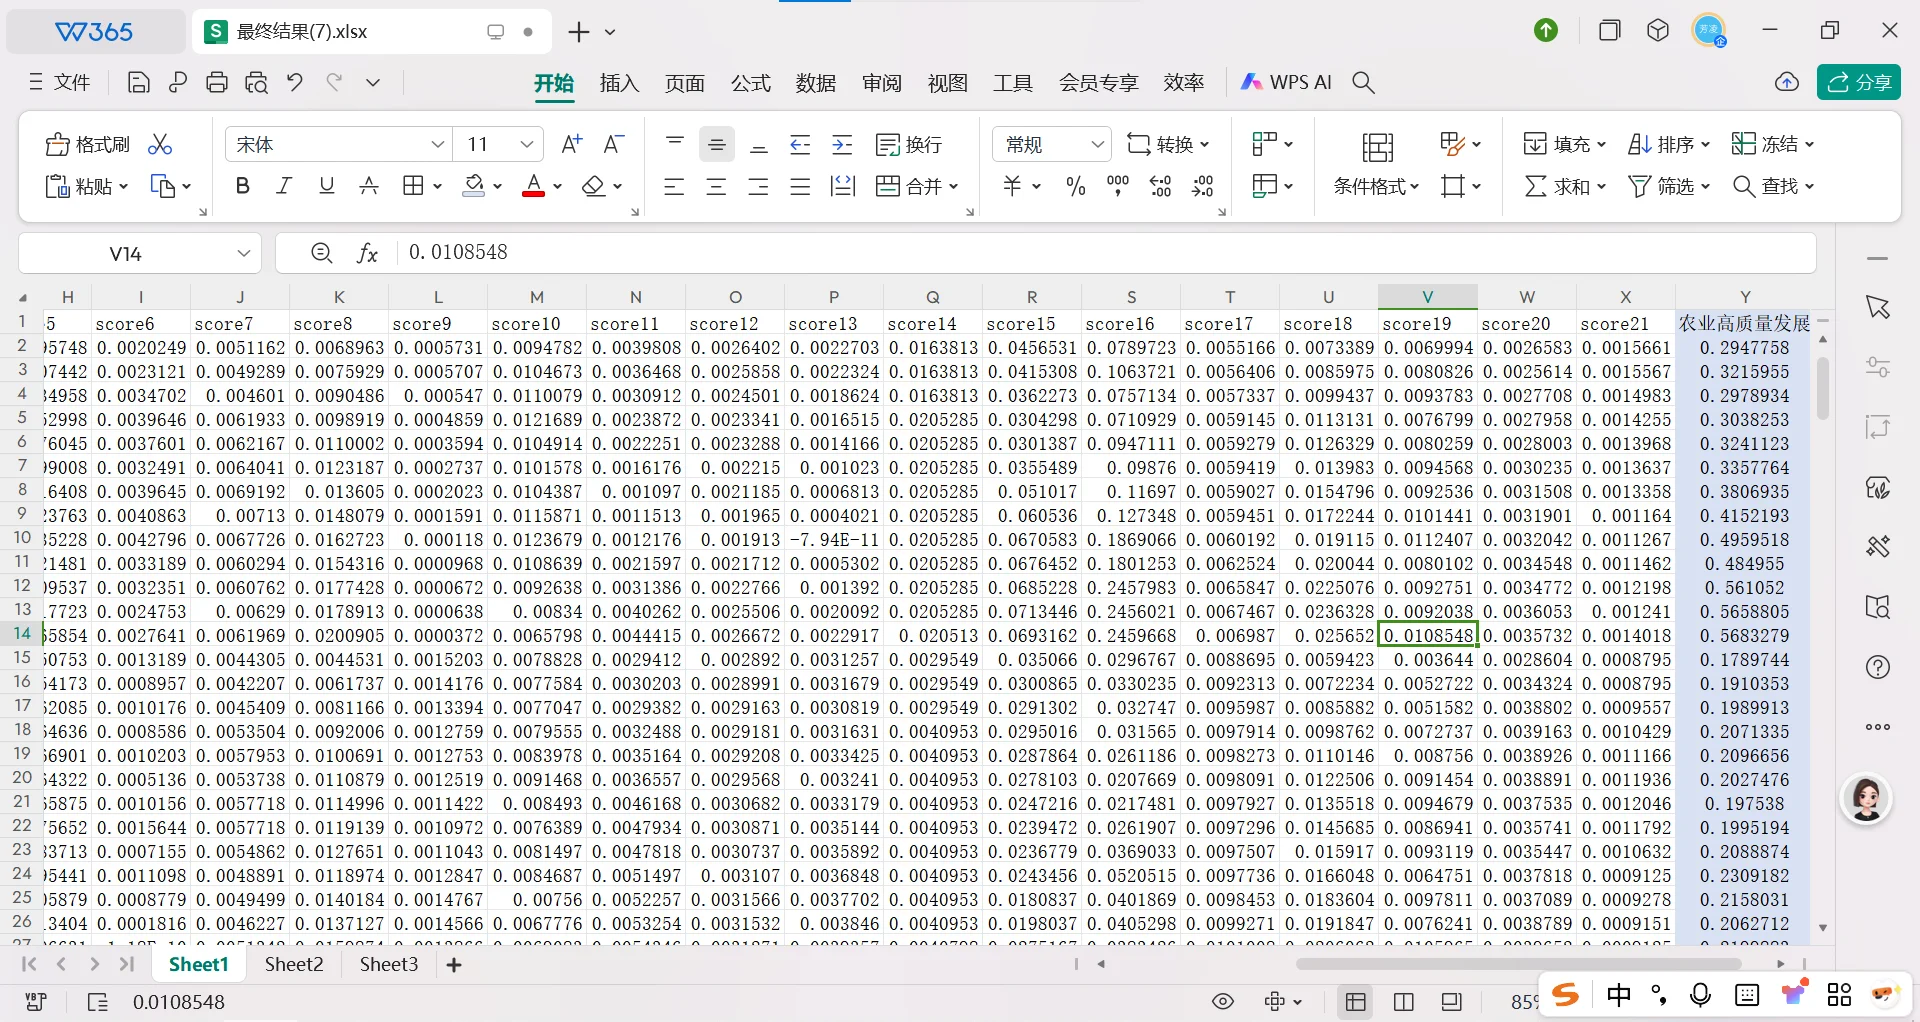
Task: Expand the Name Box dropdown arrow
Action: coord(243,254)
